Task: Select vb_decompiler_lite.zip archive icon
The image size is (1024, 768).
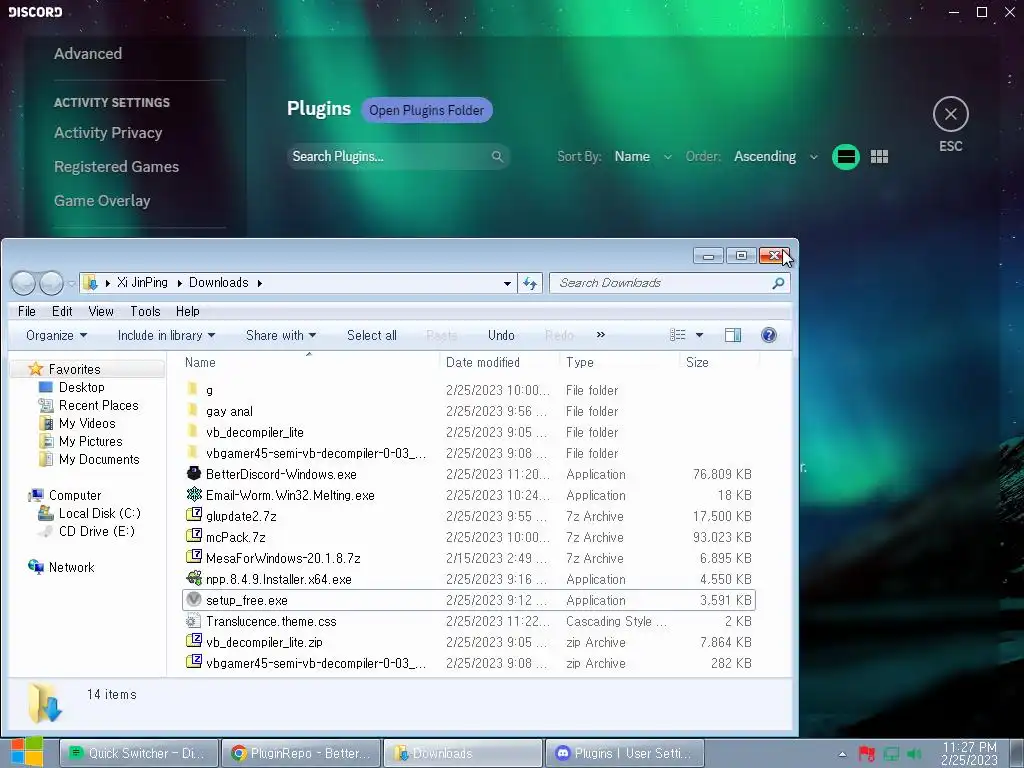Action: pos(193,641)
